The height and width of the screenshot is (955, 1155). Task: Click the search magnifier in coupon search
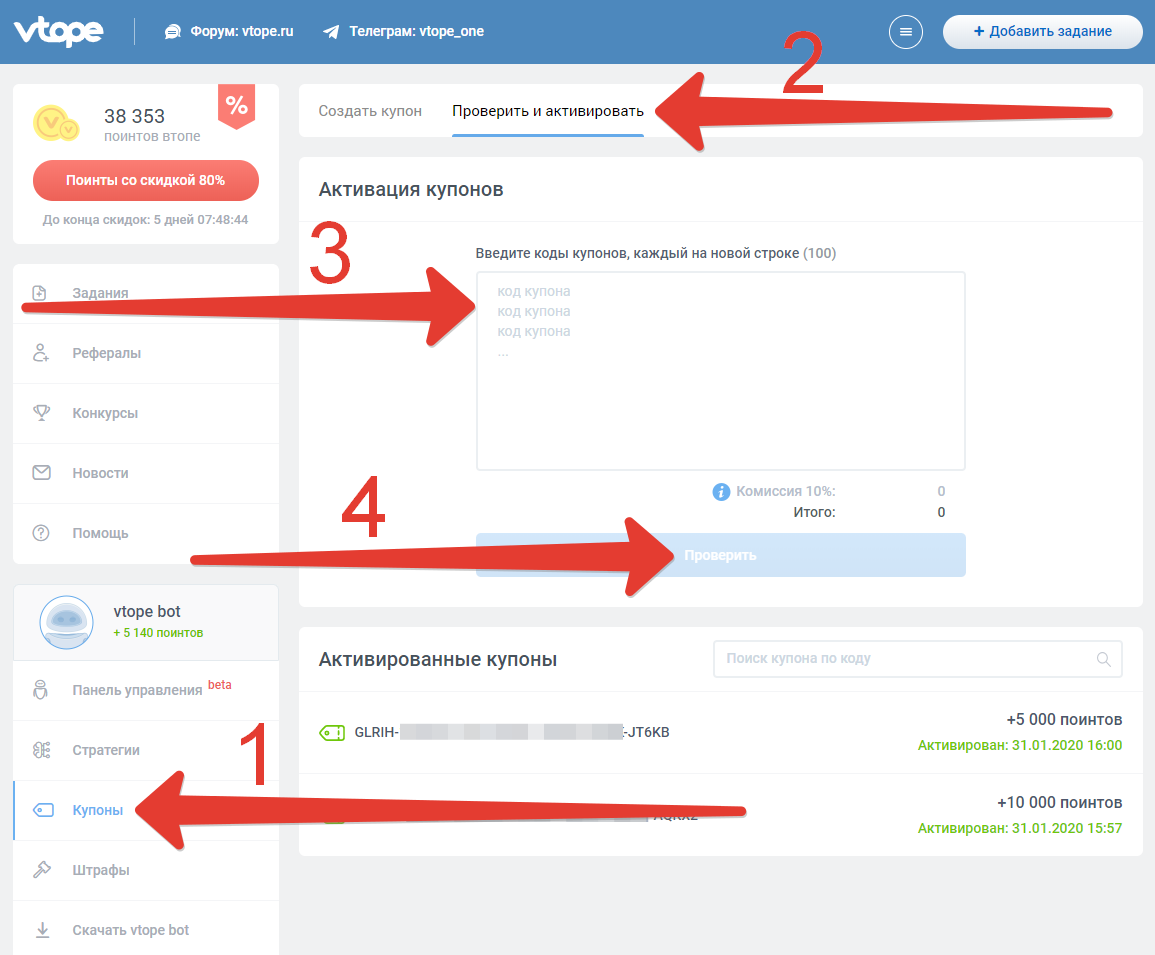coord(1103,659)
